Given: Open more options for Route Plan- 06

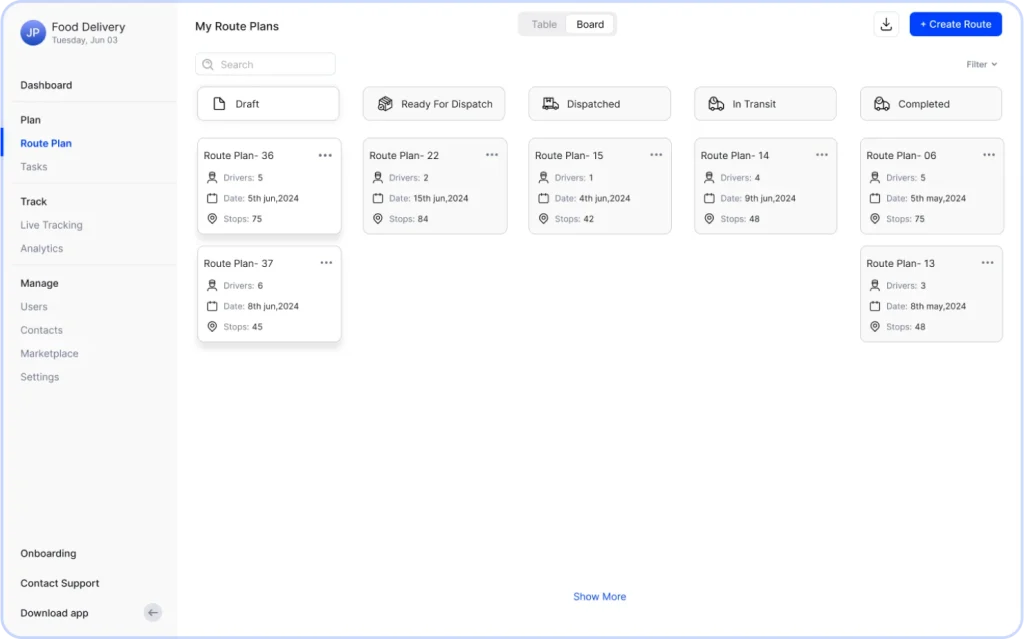Looking at the screenshot, I should [x=989, y=155].
